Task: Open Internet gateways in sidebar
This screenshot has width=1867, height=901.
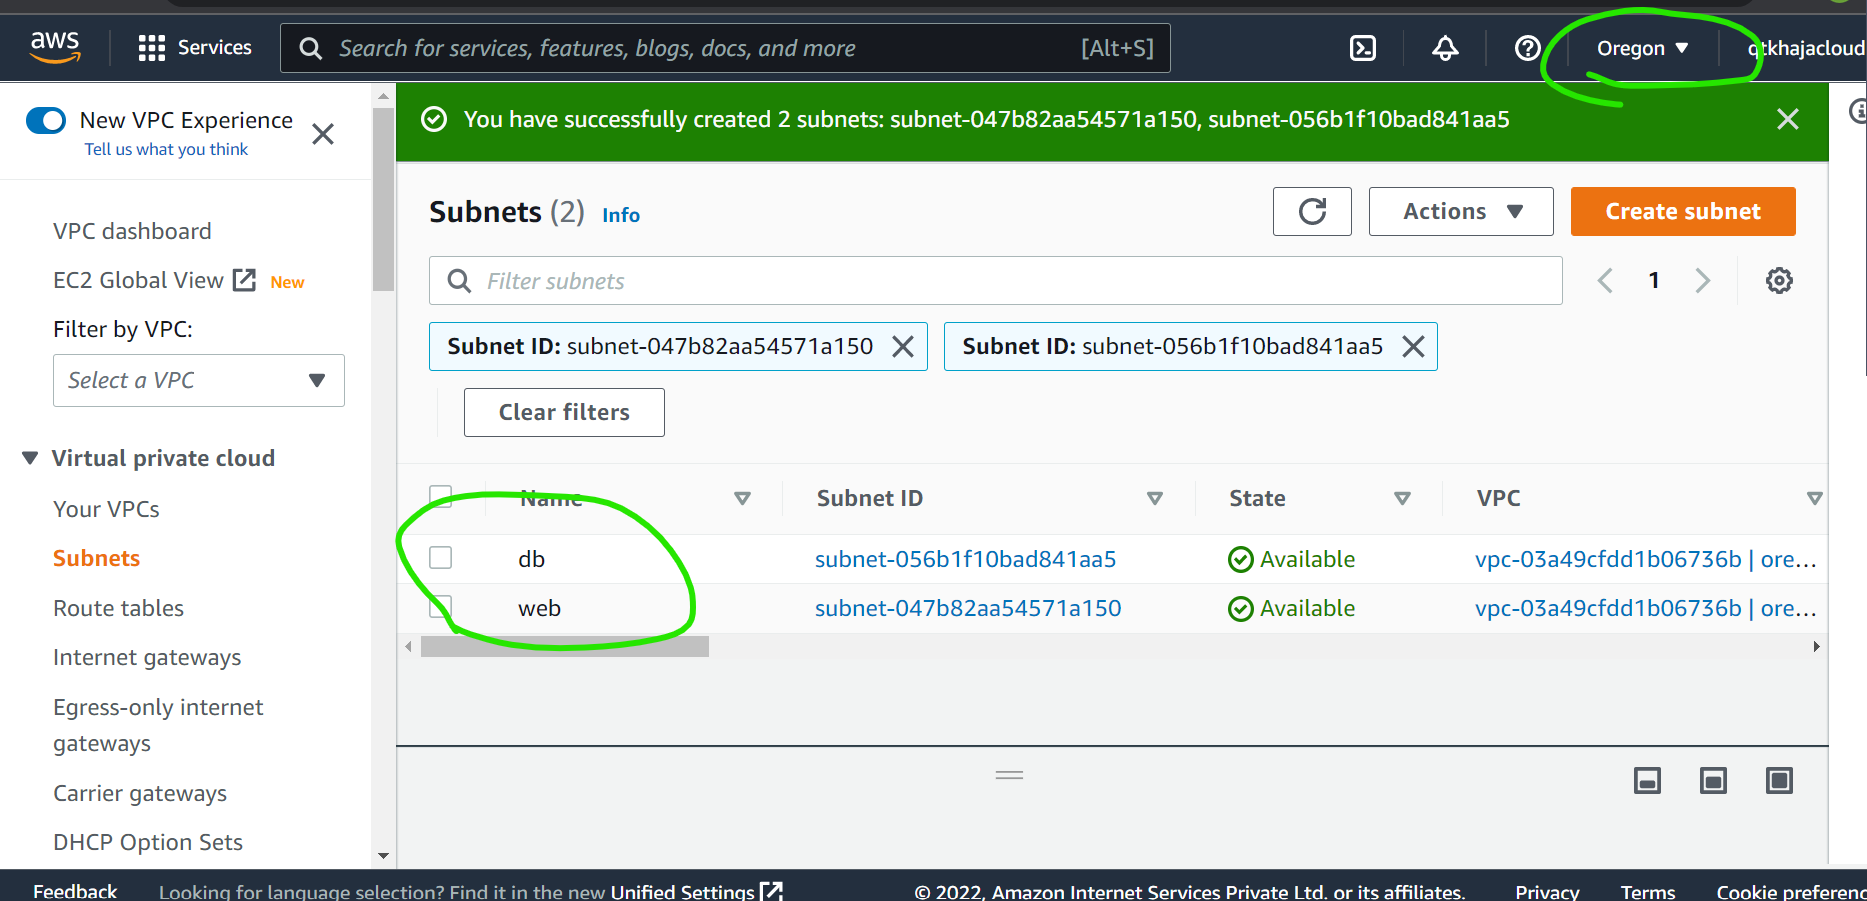Action: 147,657
